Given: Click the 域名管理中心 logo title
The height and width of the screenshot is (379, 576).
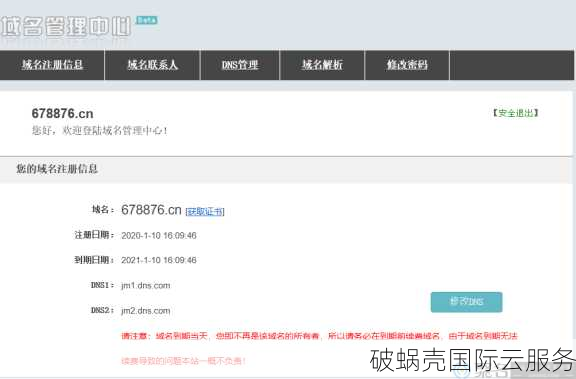Looking at the screenshot, I should pos(65,26).
